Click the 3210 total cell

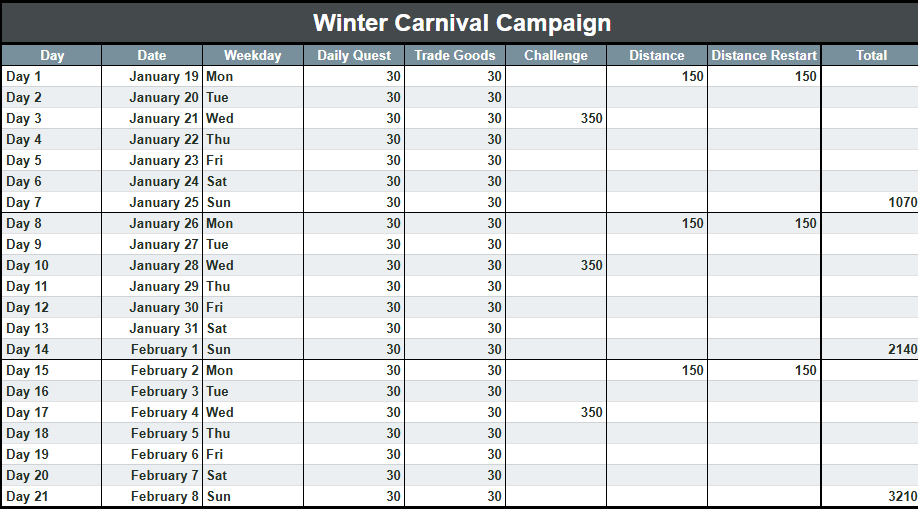(870, 496)
